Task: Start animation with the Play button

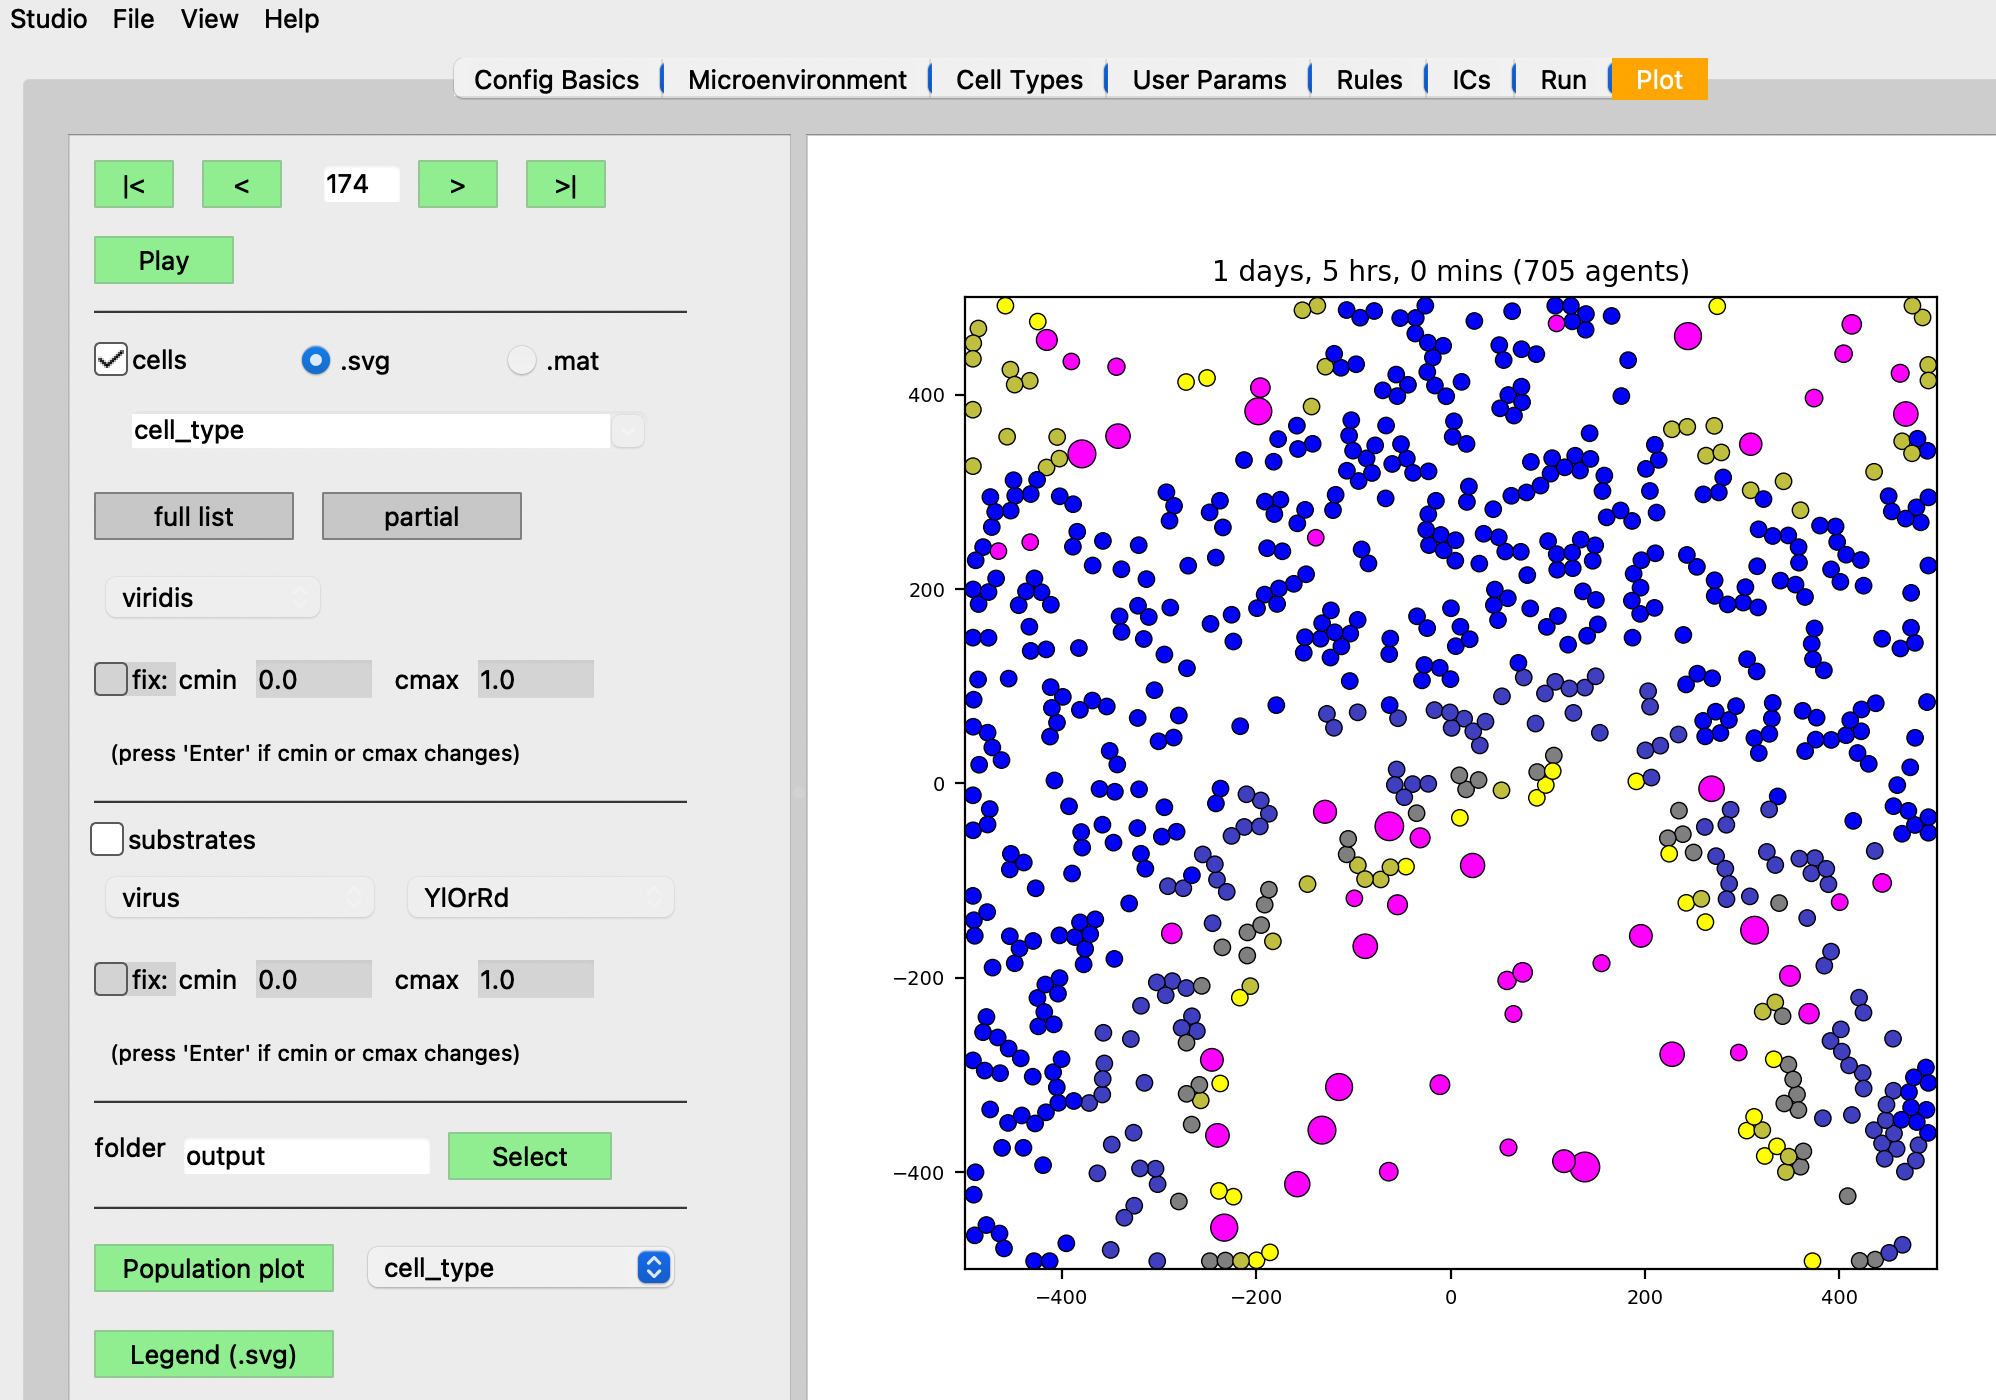Action: tap(164, 261)
